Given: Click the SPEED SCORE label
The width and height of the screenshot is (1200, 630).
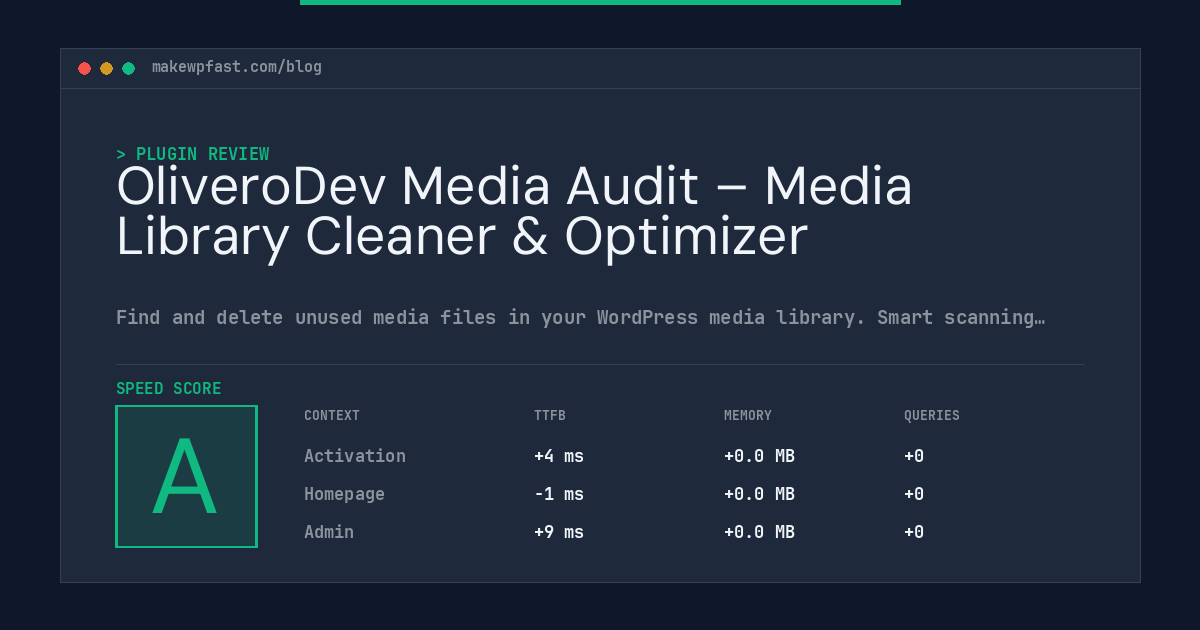Looking at the screenshot, I should (169, 389).
